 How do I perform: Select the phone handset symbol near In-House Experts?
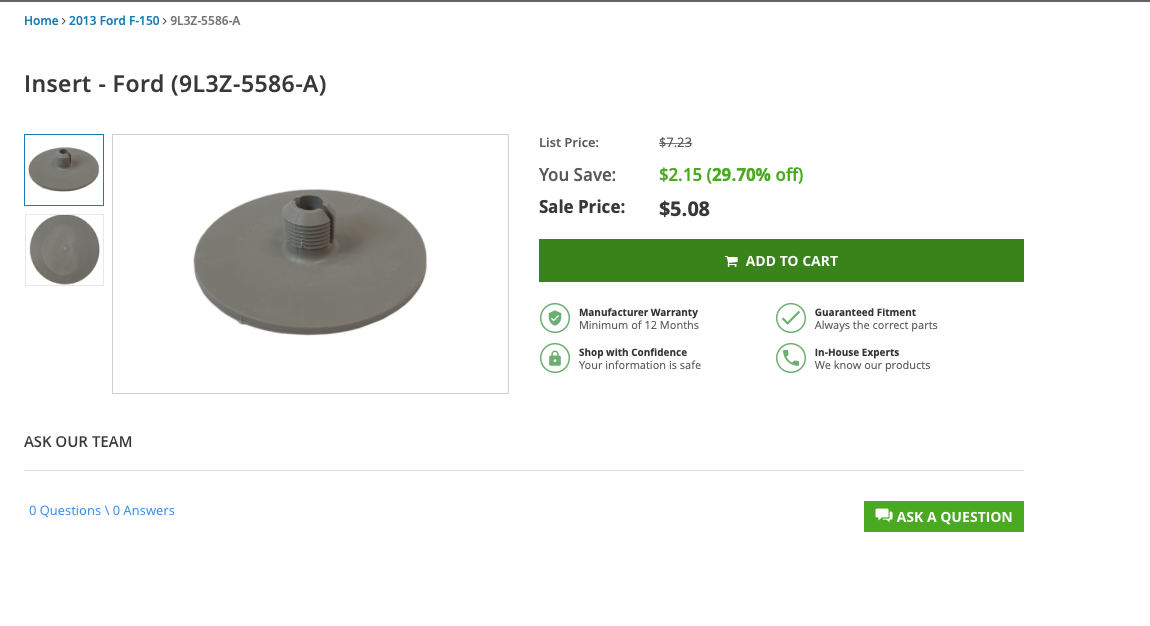(791, 357)
